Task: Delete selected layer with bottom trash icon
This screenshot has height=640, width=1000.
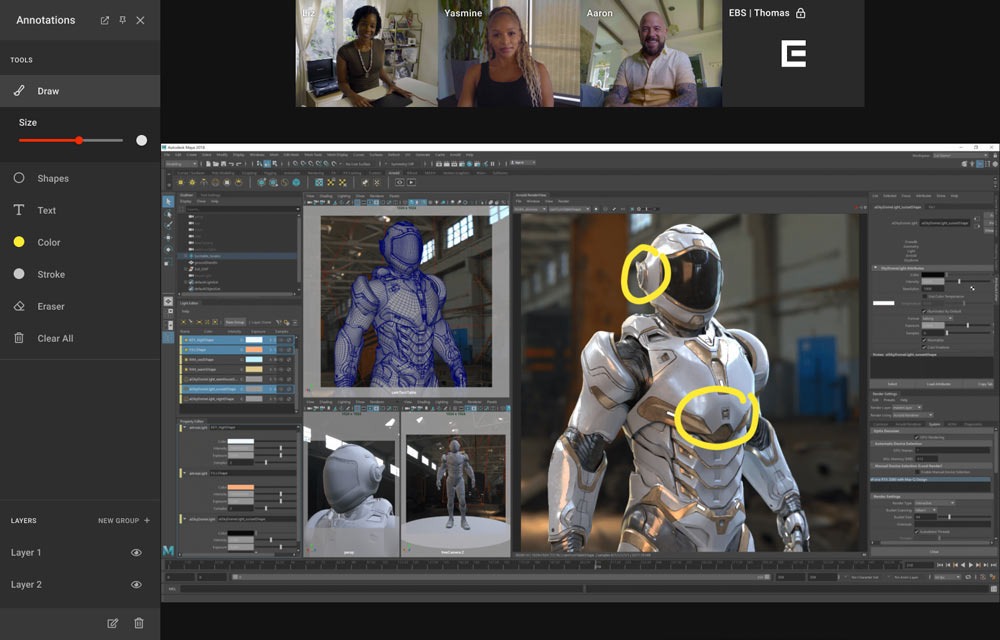Action: click(x=139, y=623)
